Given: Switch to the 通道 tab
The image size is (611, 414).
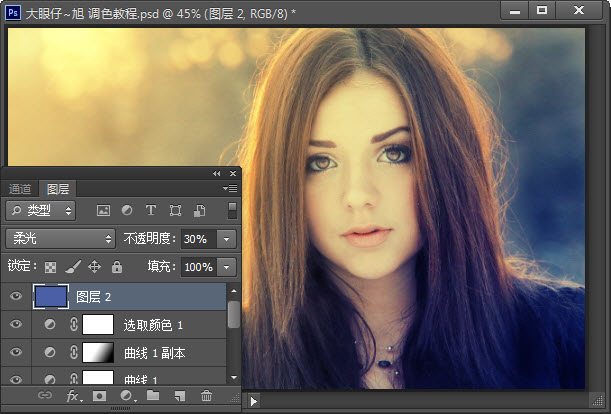Looking at the screenshot, I should click(x=20, y=189).
